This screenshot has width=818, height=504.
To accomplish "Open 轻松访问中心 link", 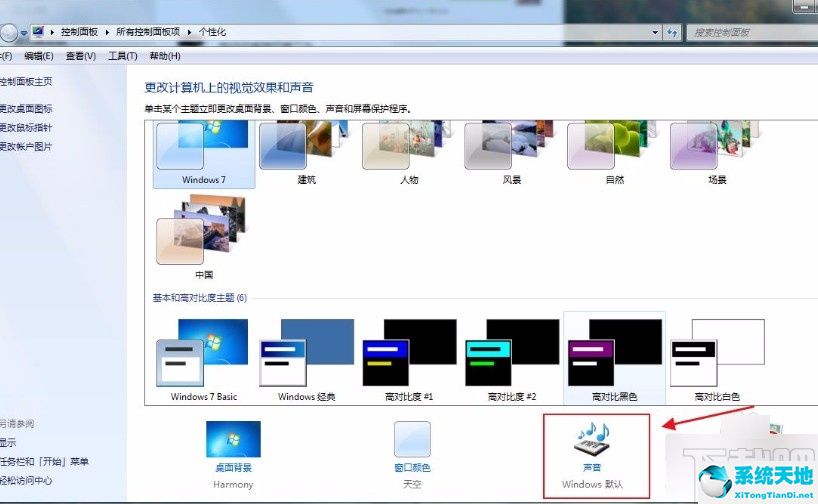I will tap(26, 480).
